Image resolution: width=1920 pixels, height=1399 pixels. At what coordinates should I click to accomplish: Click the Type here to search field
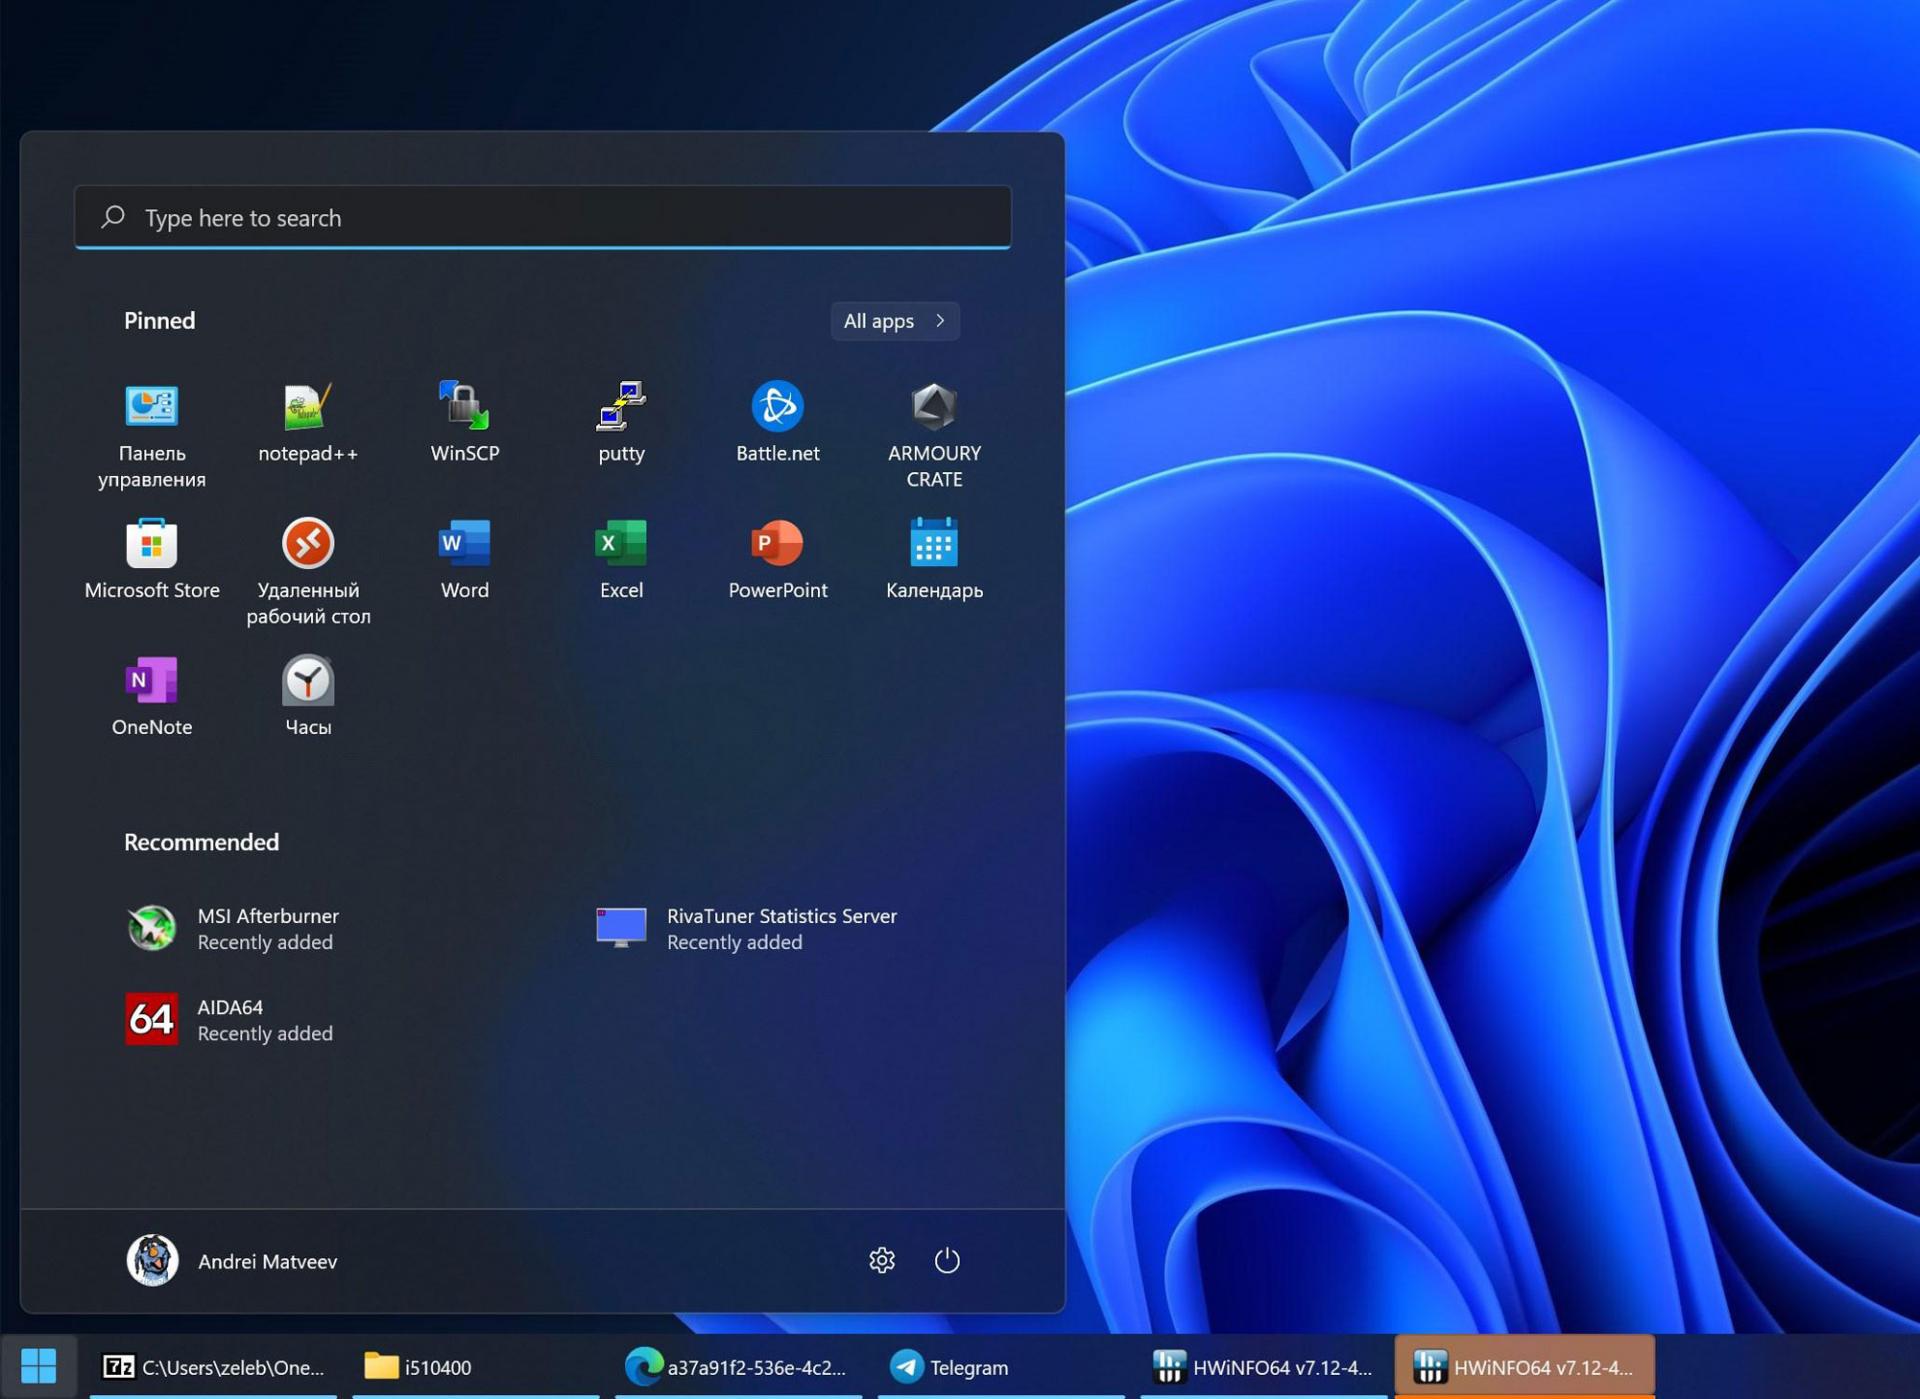point(543,217)
